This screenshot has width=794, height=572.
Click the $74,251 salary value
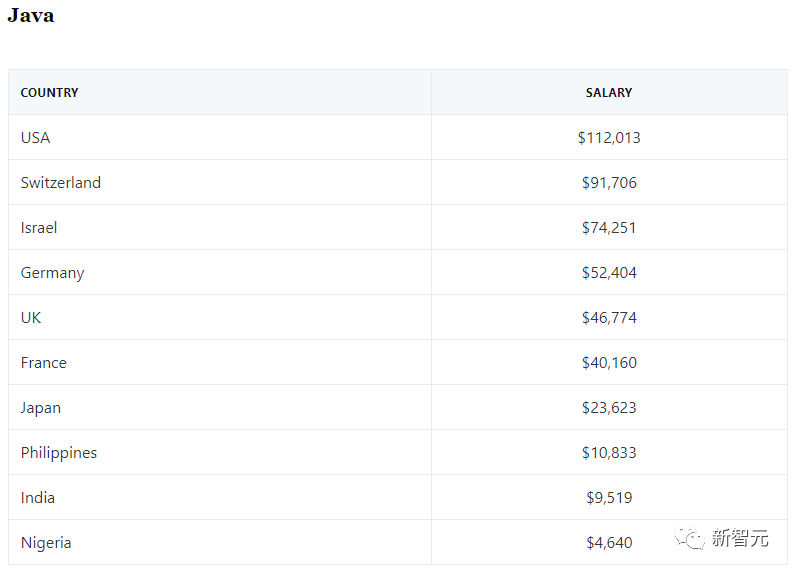[x=609, y=228]
